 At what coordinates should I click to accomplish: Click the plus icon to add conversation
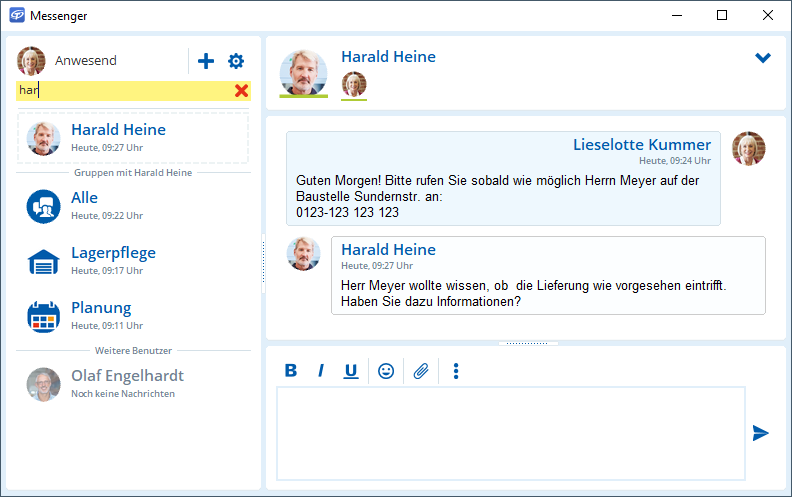coord(206,61)
